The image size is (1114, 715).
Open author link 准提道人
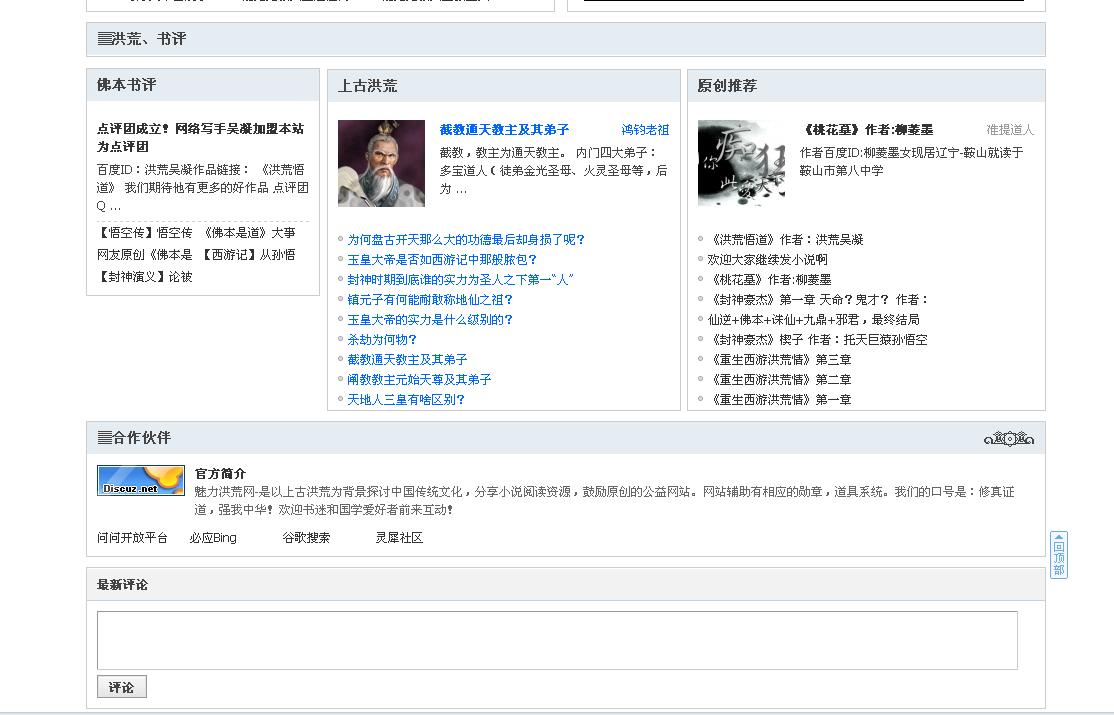pos(1010,130)
